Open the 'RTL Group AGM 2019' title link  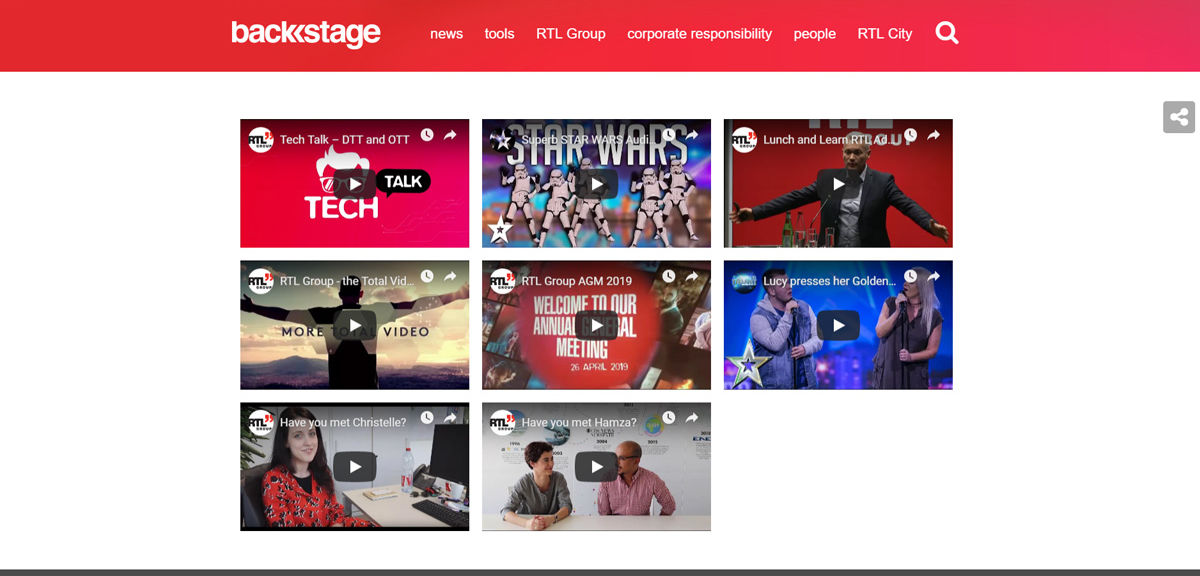coord(577,281)
